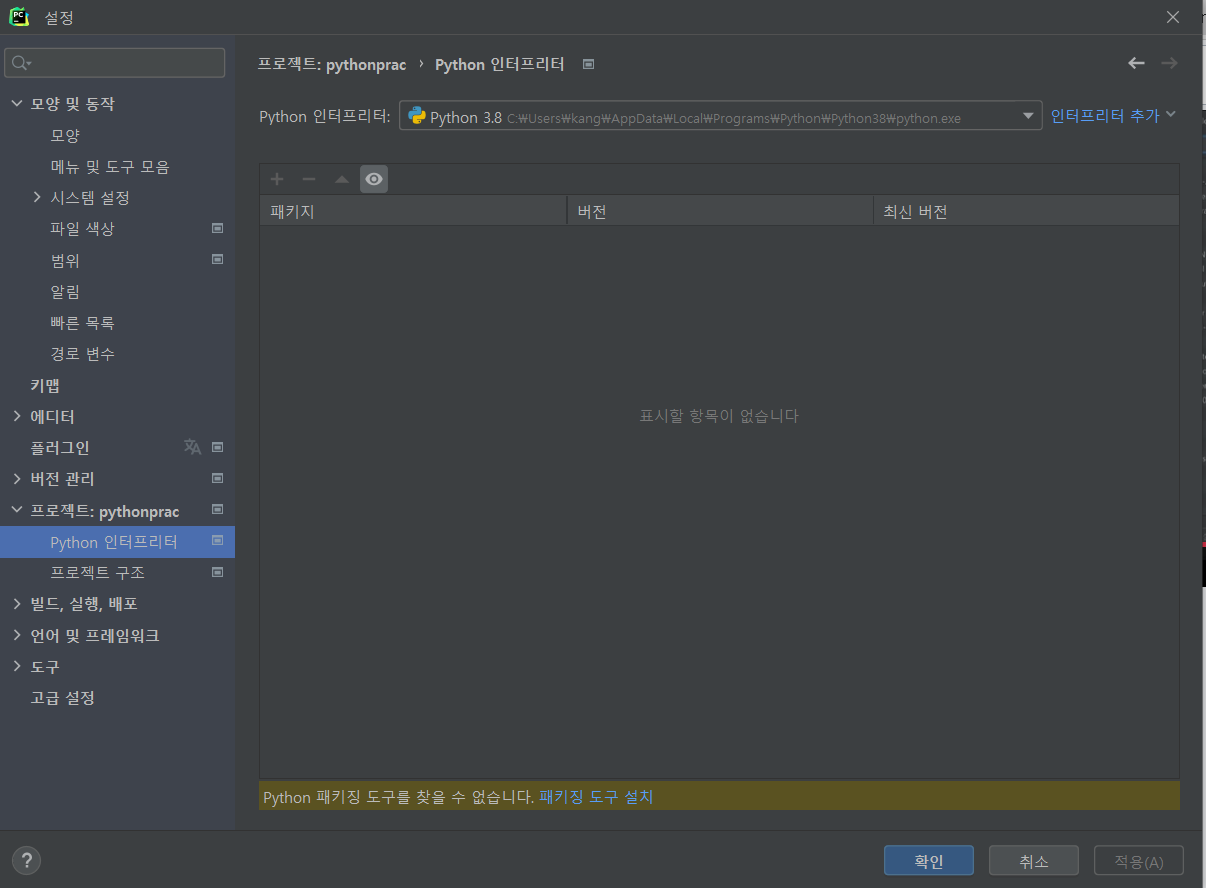Expand the 에디터 section

point(17,416)
